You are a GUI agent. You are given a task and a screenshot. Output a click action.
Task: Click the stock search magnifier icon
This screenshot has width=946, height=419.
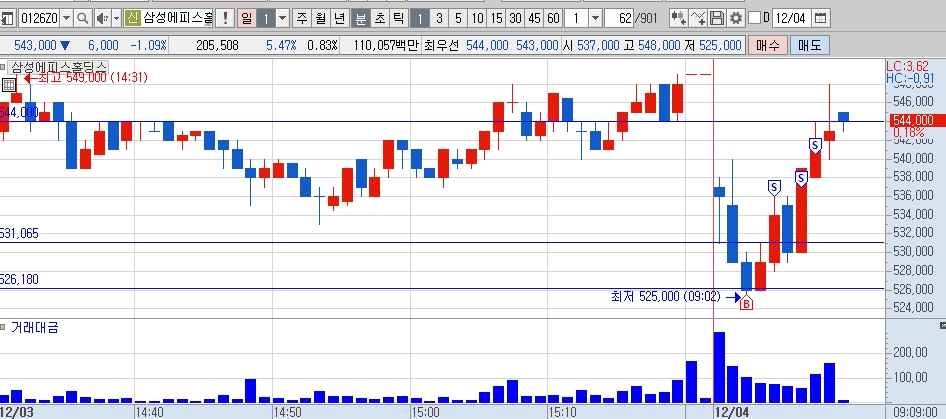pyautogui.click(x=83, y=18)
